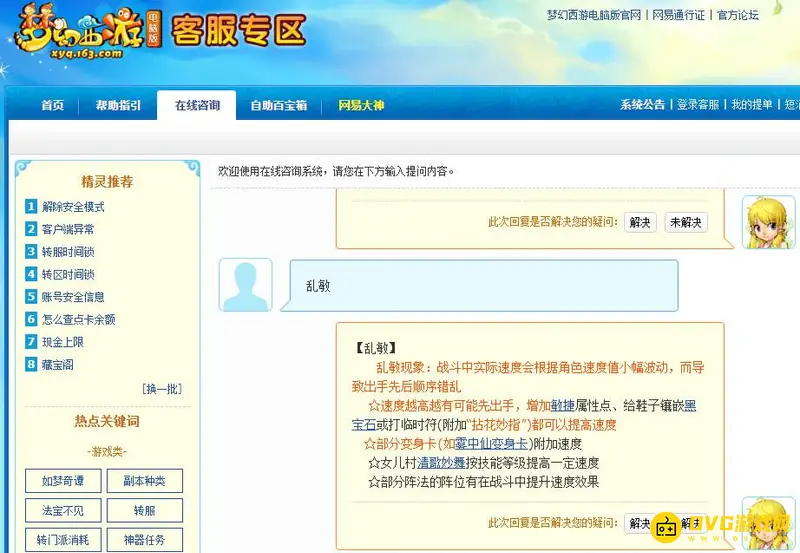Go to 首页 tab
800x553 pixels.
click(x=53, y=105)
